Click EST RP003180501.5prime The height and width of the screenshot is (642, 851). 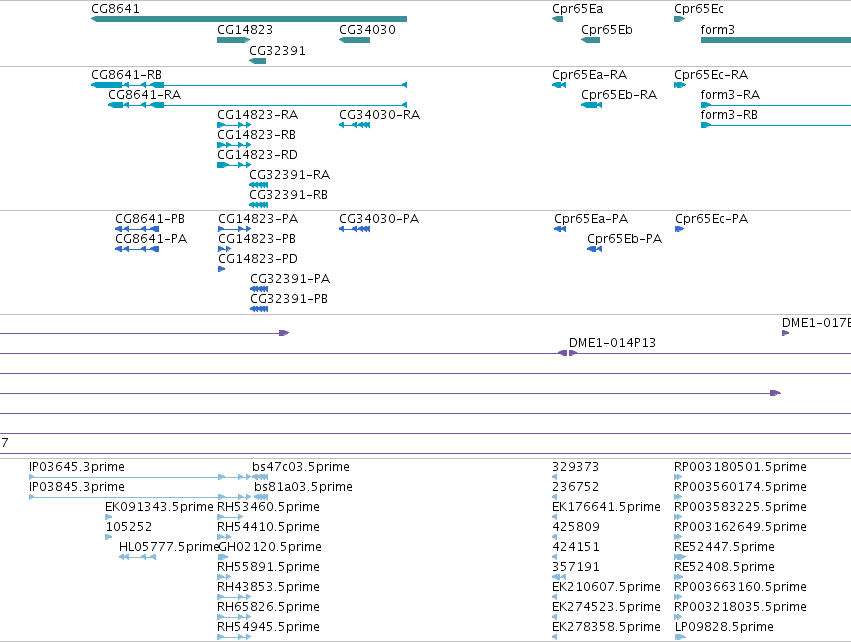pyautogui.click(x=678, y=477)
